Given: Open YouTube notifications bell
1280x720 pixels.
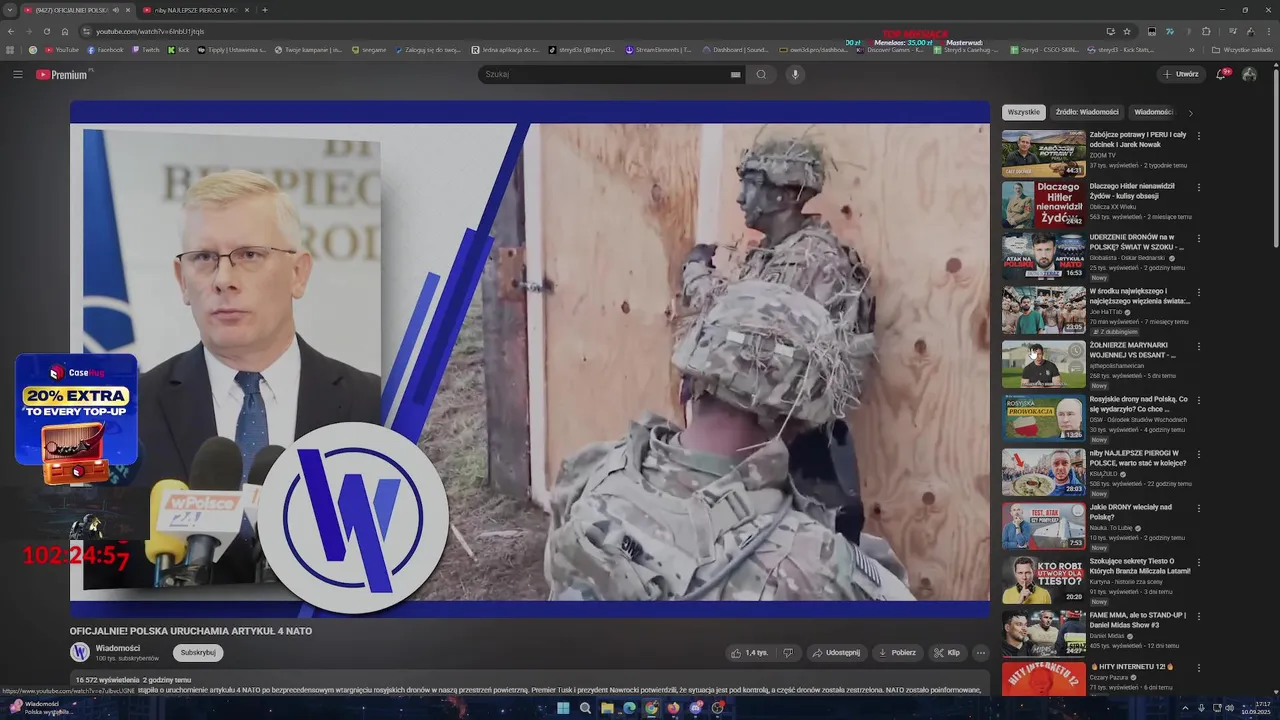Looking at the screenshot, I should [1222, 74].
